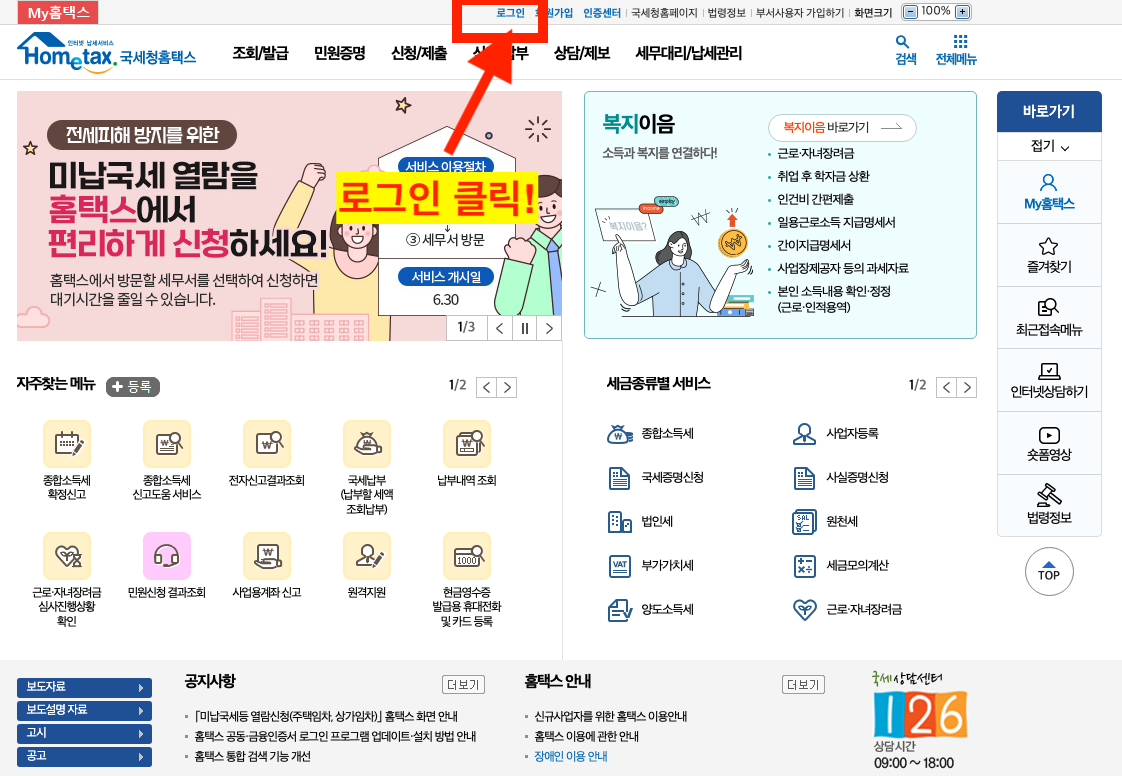Open the 민원증명 main menu
The width and height of the screenshot is (1122, 776).
(340, 53)
